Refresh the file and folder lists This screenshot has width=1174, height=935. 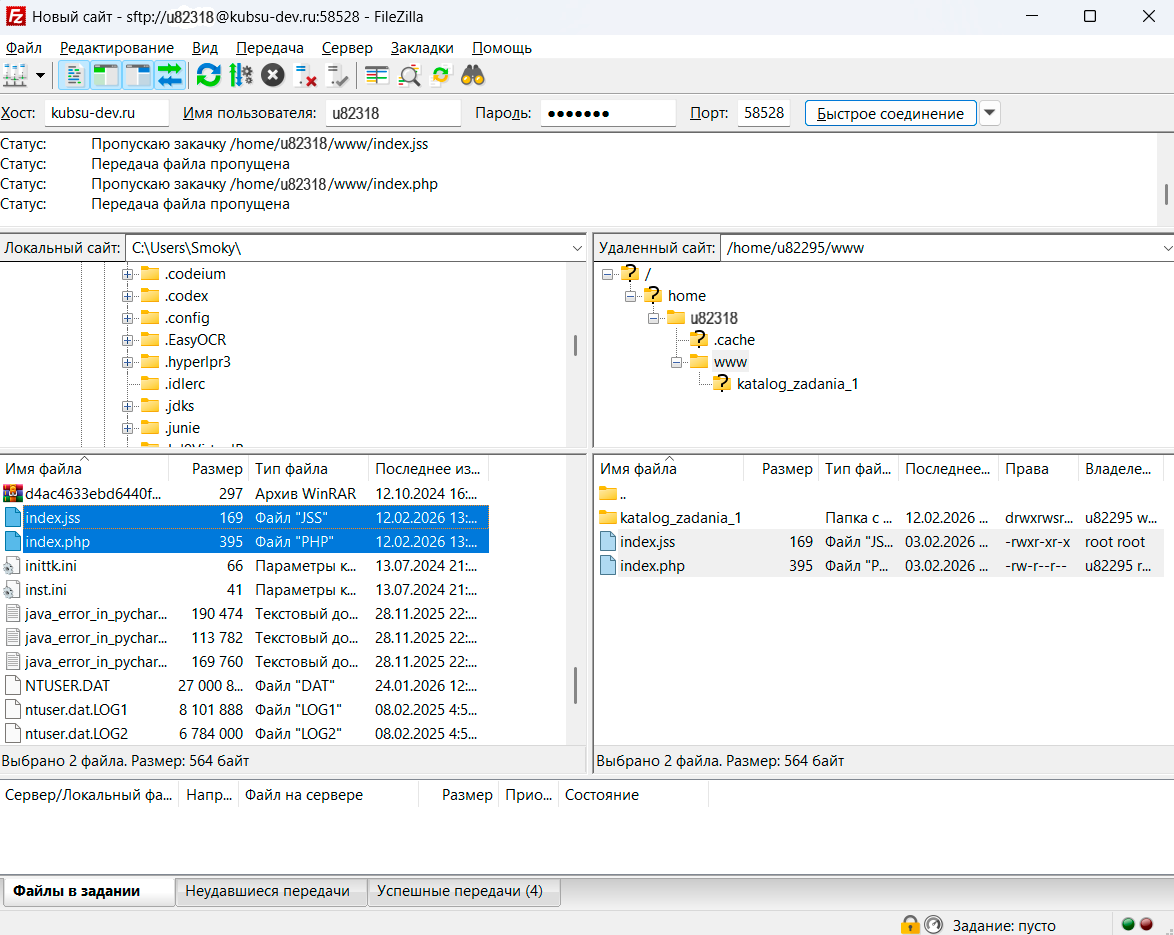point(208,76)
